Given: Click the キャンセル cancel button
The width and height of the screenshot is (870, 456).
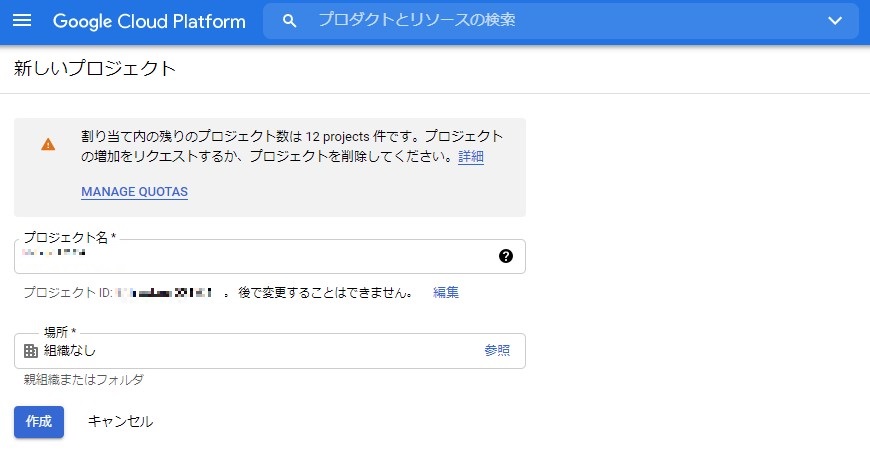Looking at the screenshot, I should 120,422.
